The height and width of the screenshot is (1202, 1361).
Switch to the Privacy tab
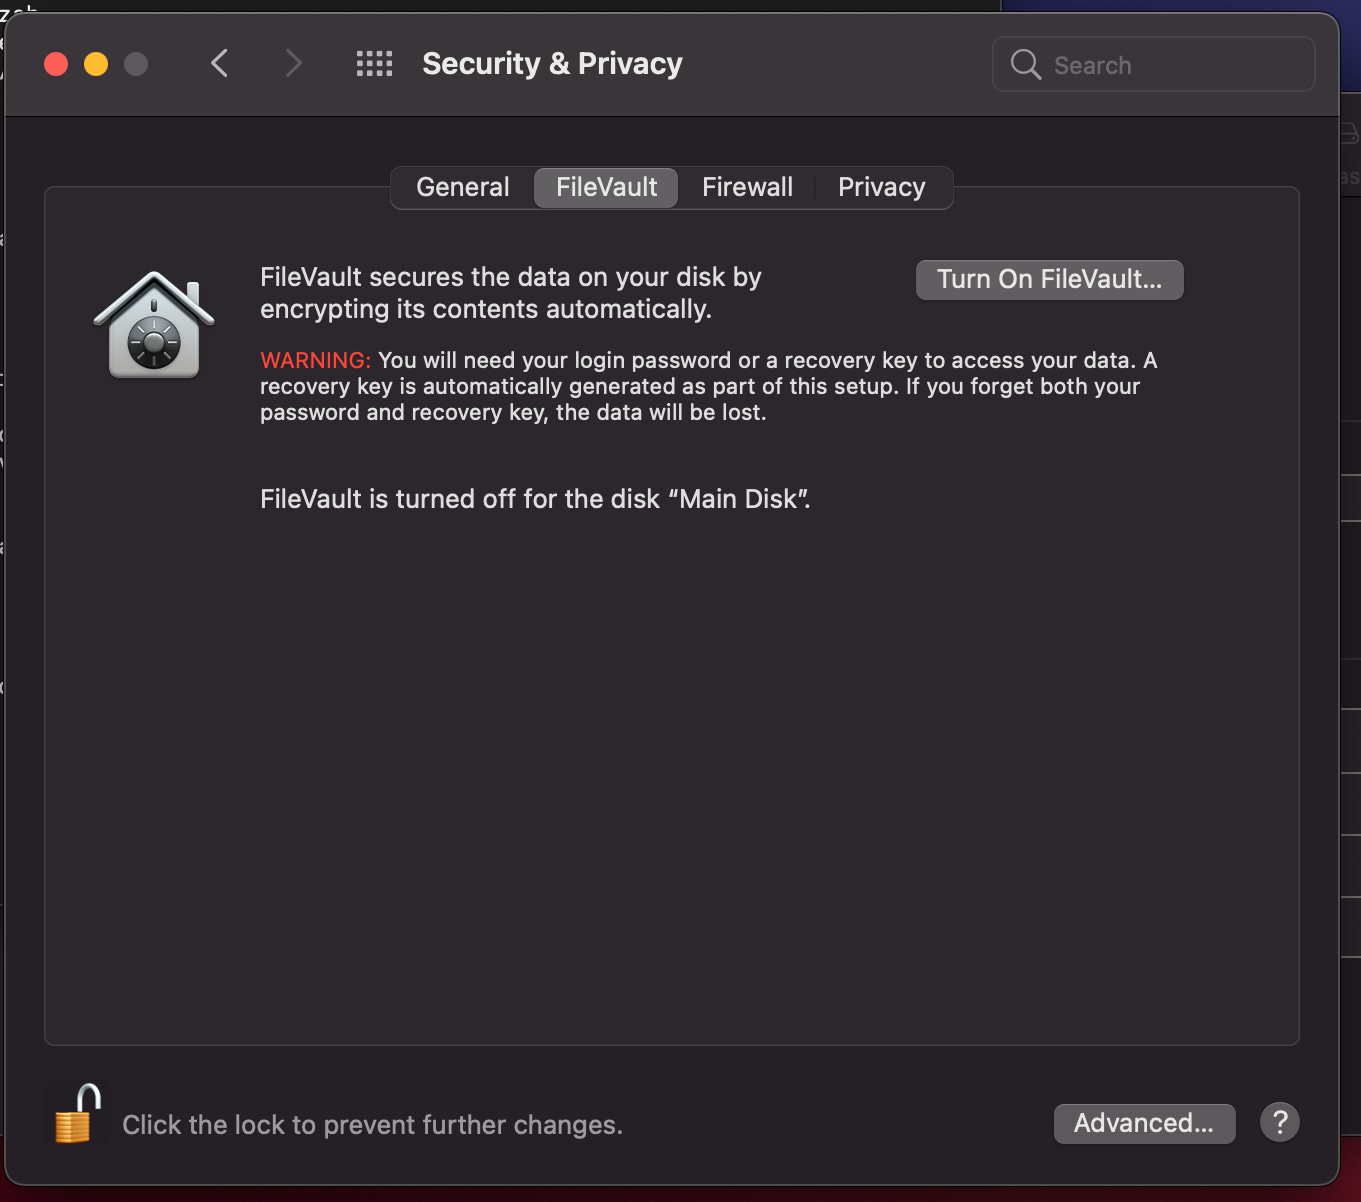click(x=881, y=187)
